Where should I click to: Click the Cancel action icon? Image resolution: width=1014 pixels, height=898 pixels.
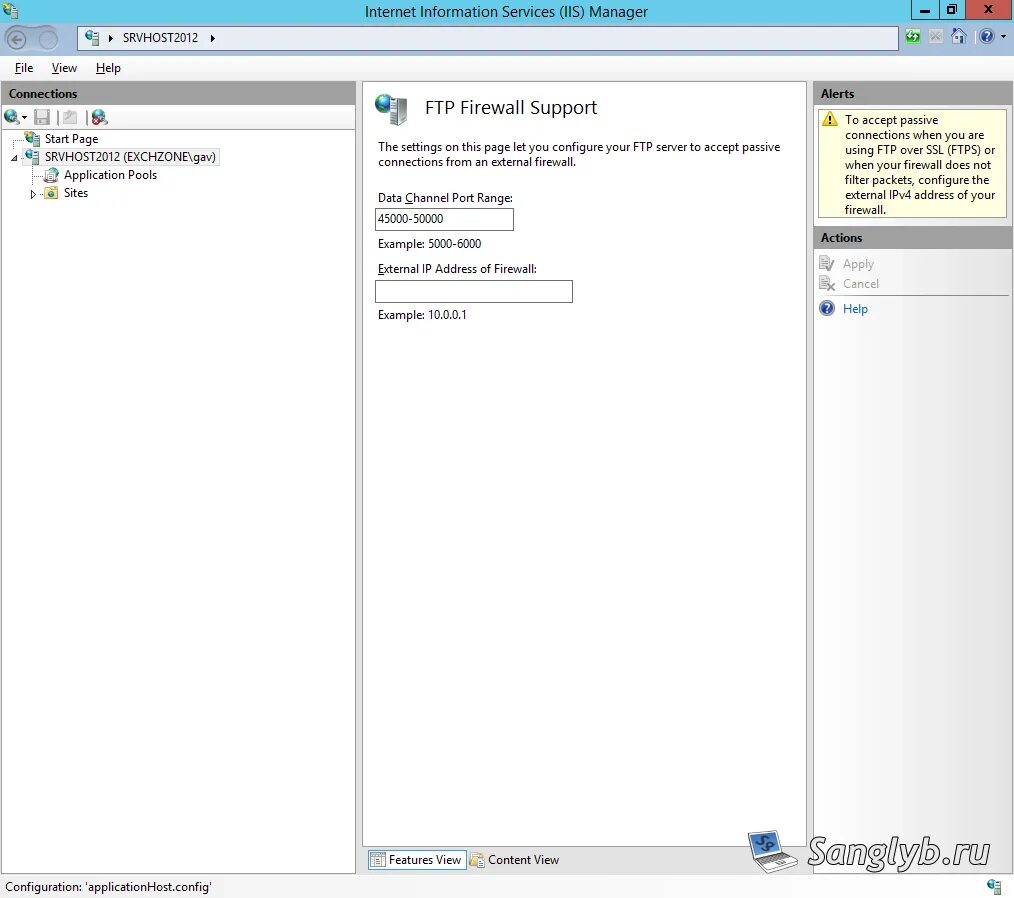pos(827,283)
